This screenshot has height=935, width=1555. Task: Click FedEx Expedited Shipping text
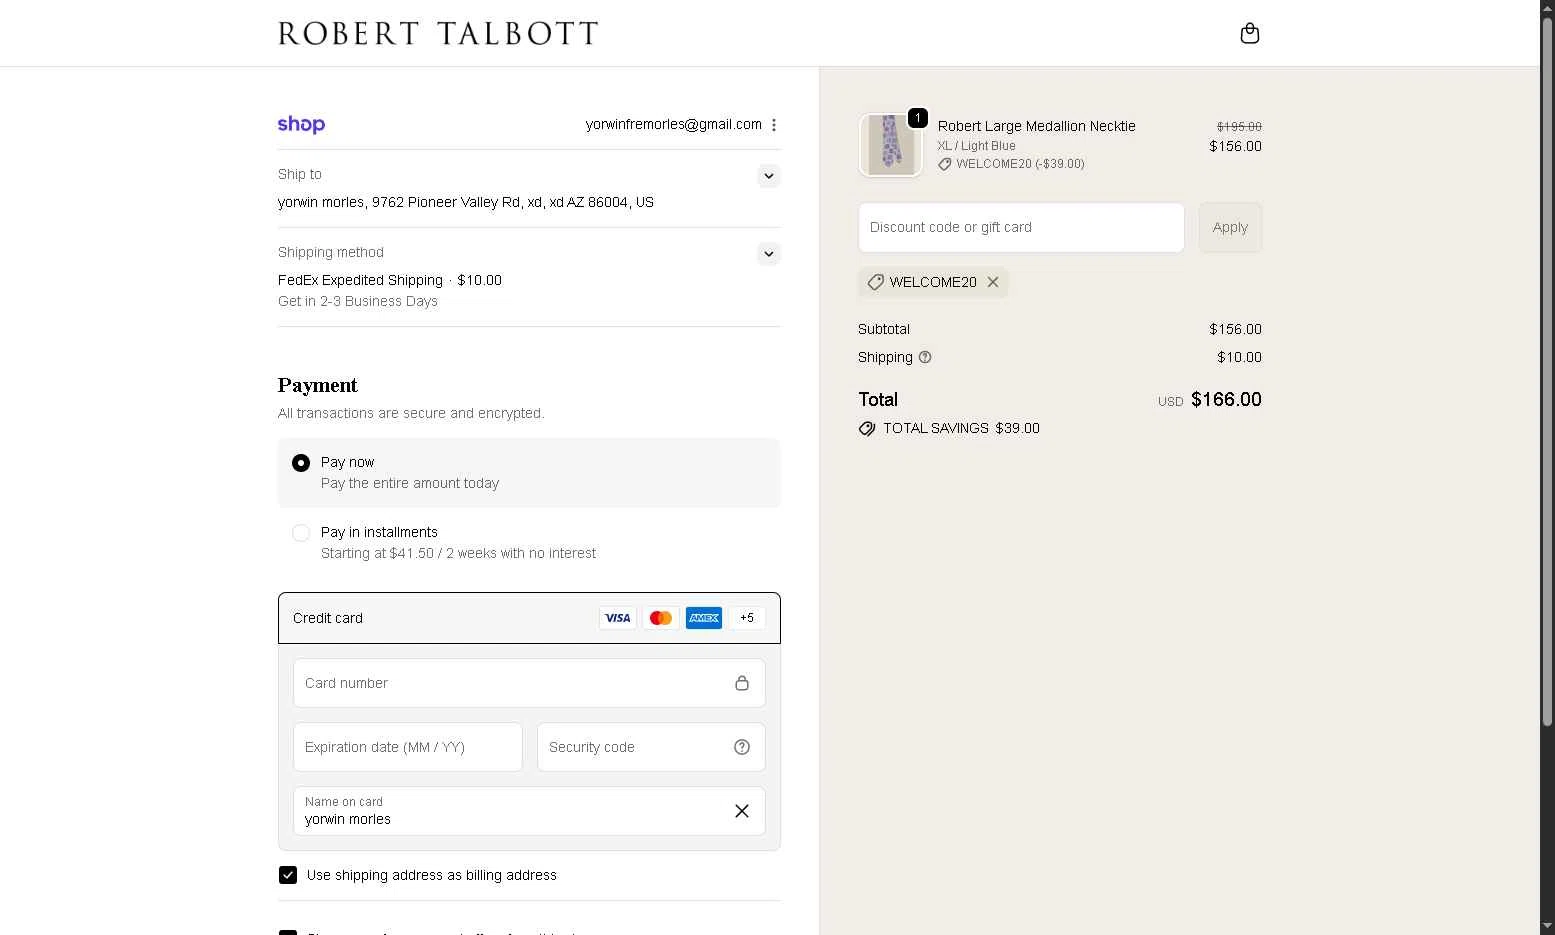pyautogui.click(x=360, y=280)
